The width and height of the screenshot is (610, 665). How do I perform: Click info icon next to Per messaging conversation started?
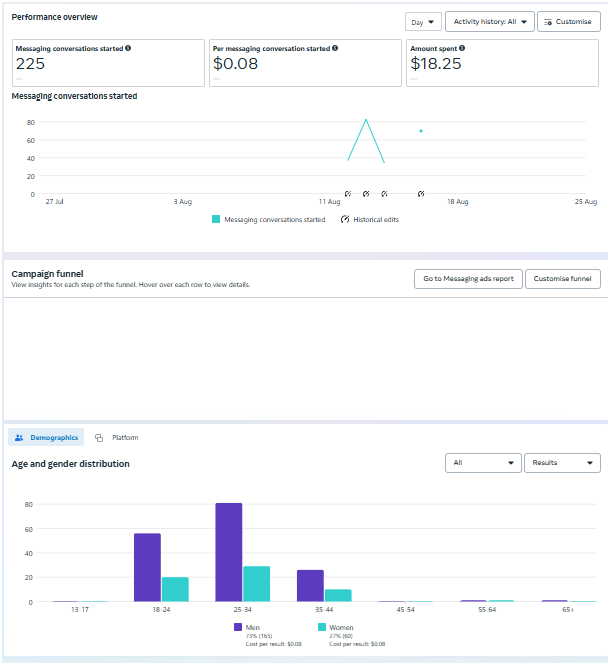(335, 48)
